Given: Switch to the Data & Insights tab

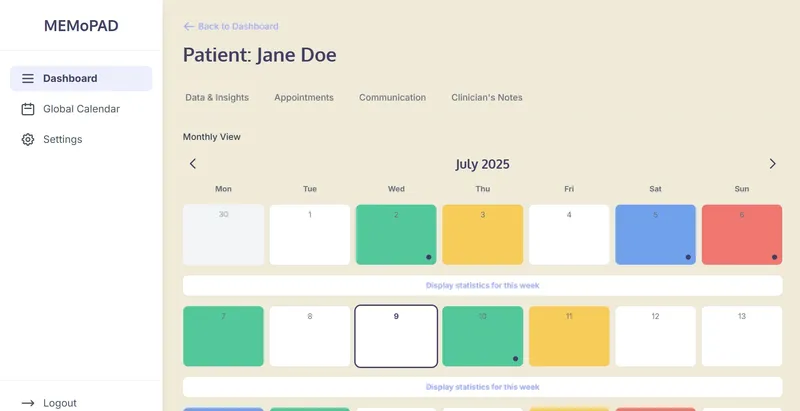Looking at the screenshot, I should pyautogui.click(x=217, y=97).
